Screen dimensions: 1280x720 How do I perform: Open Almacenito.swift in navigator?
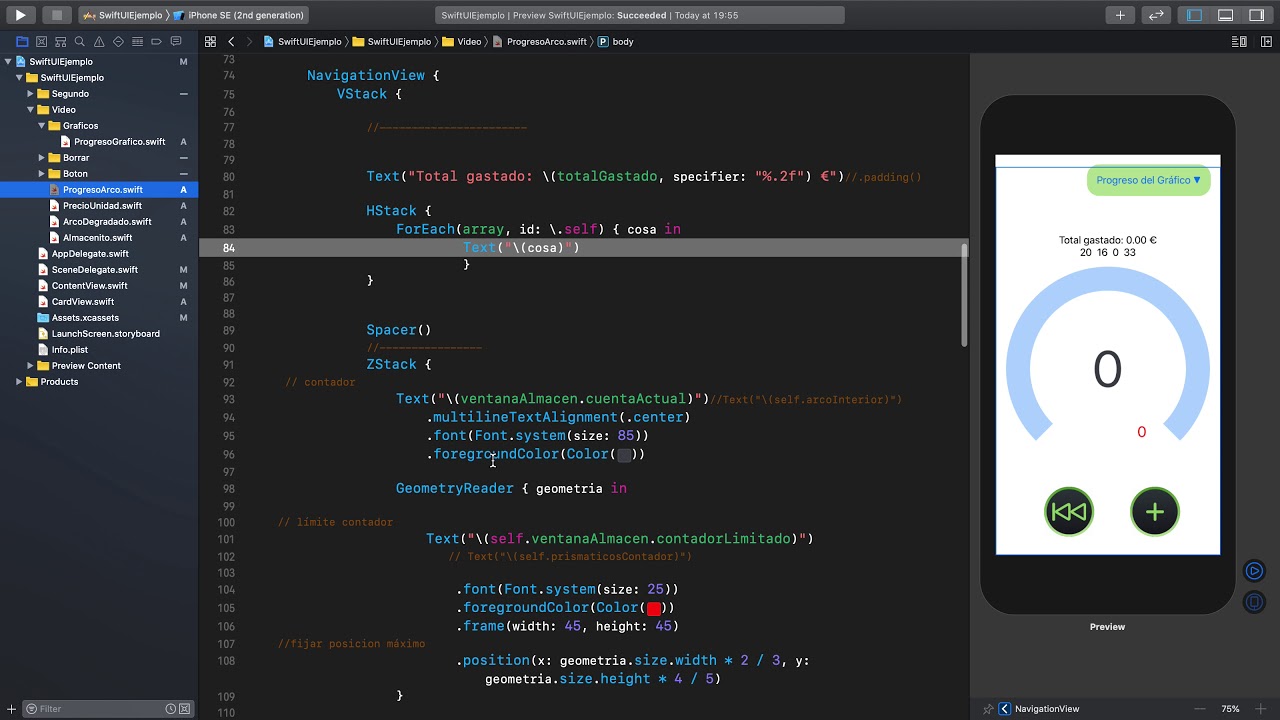97,238
